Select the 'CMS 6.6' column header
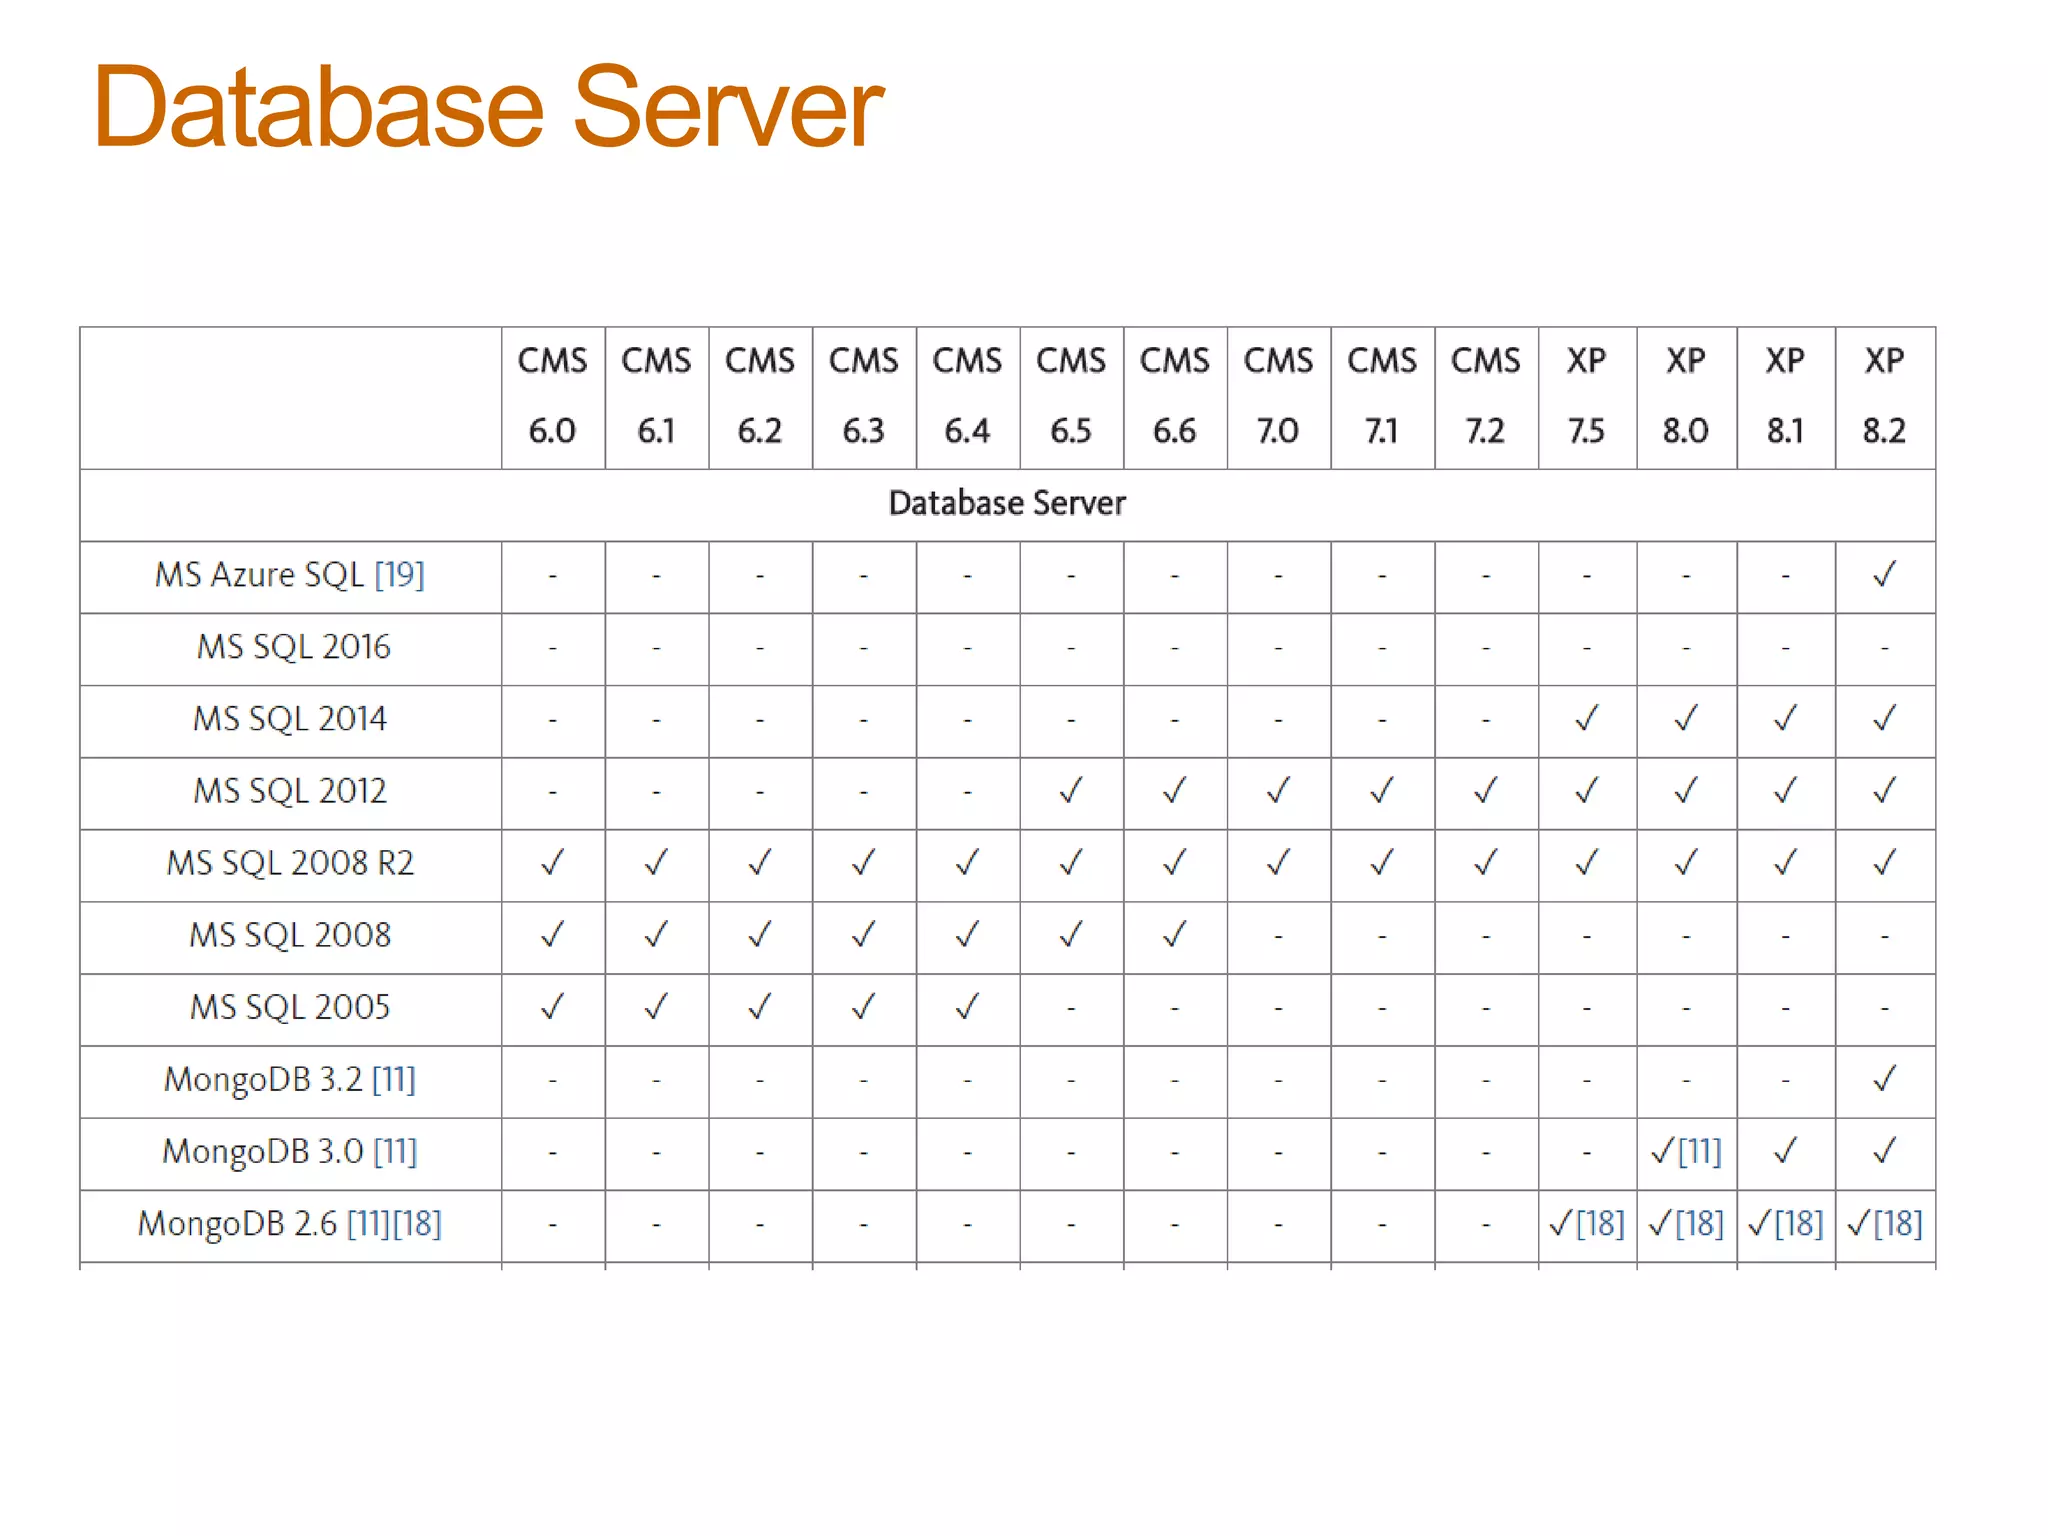Image resolution: width=2048 pixels, height=1536 pixels. click(1175, 397)
